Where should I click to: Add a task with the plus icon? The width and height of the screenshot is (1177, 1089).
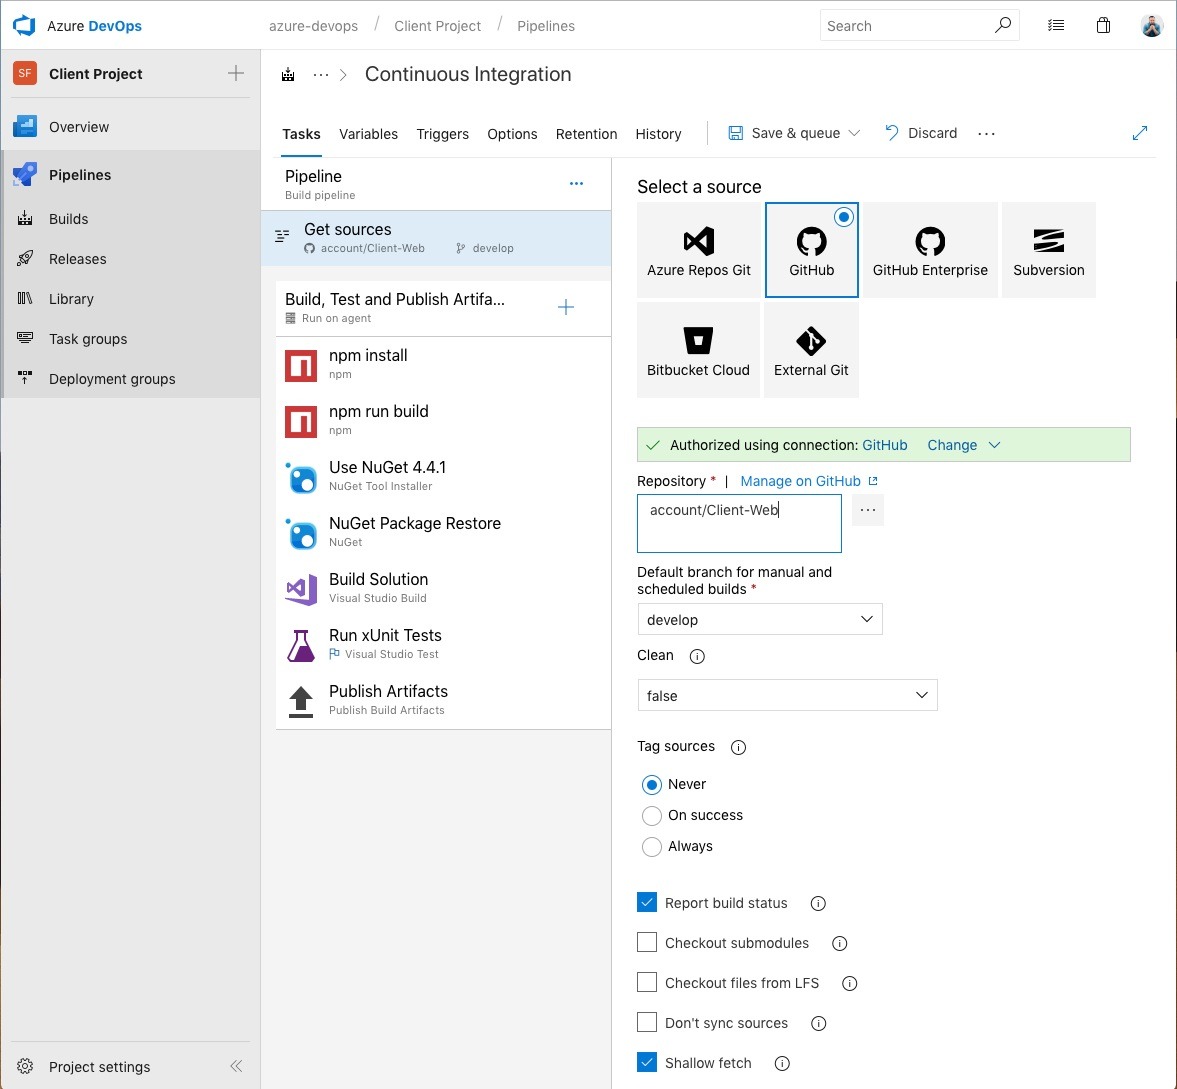pos(566,308)
